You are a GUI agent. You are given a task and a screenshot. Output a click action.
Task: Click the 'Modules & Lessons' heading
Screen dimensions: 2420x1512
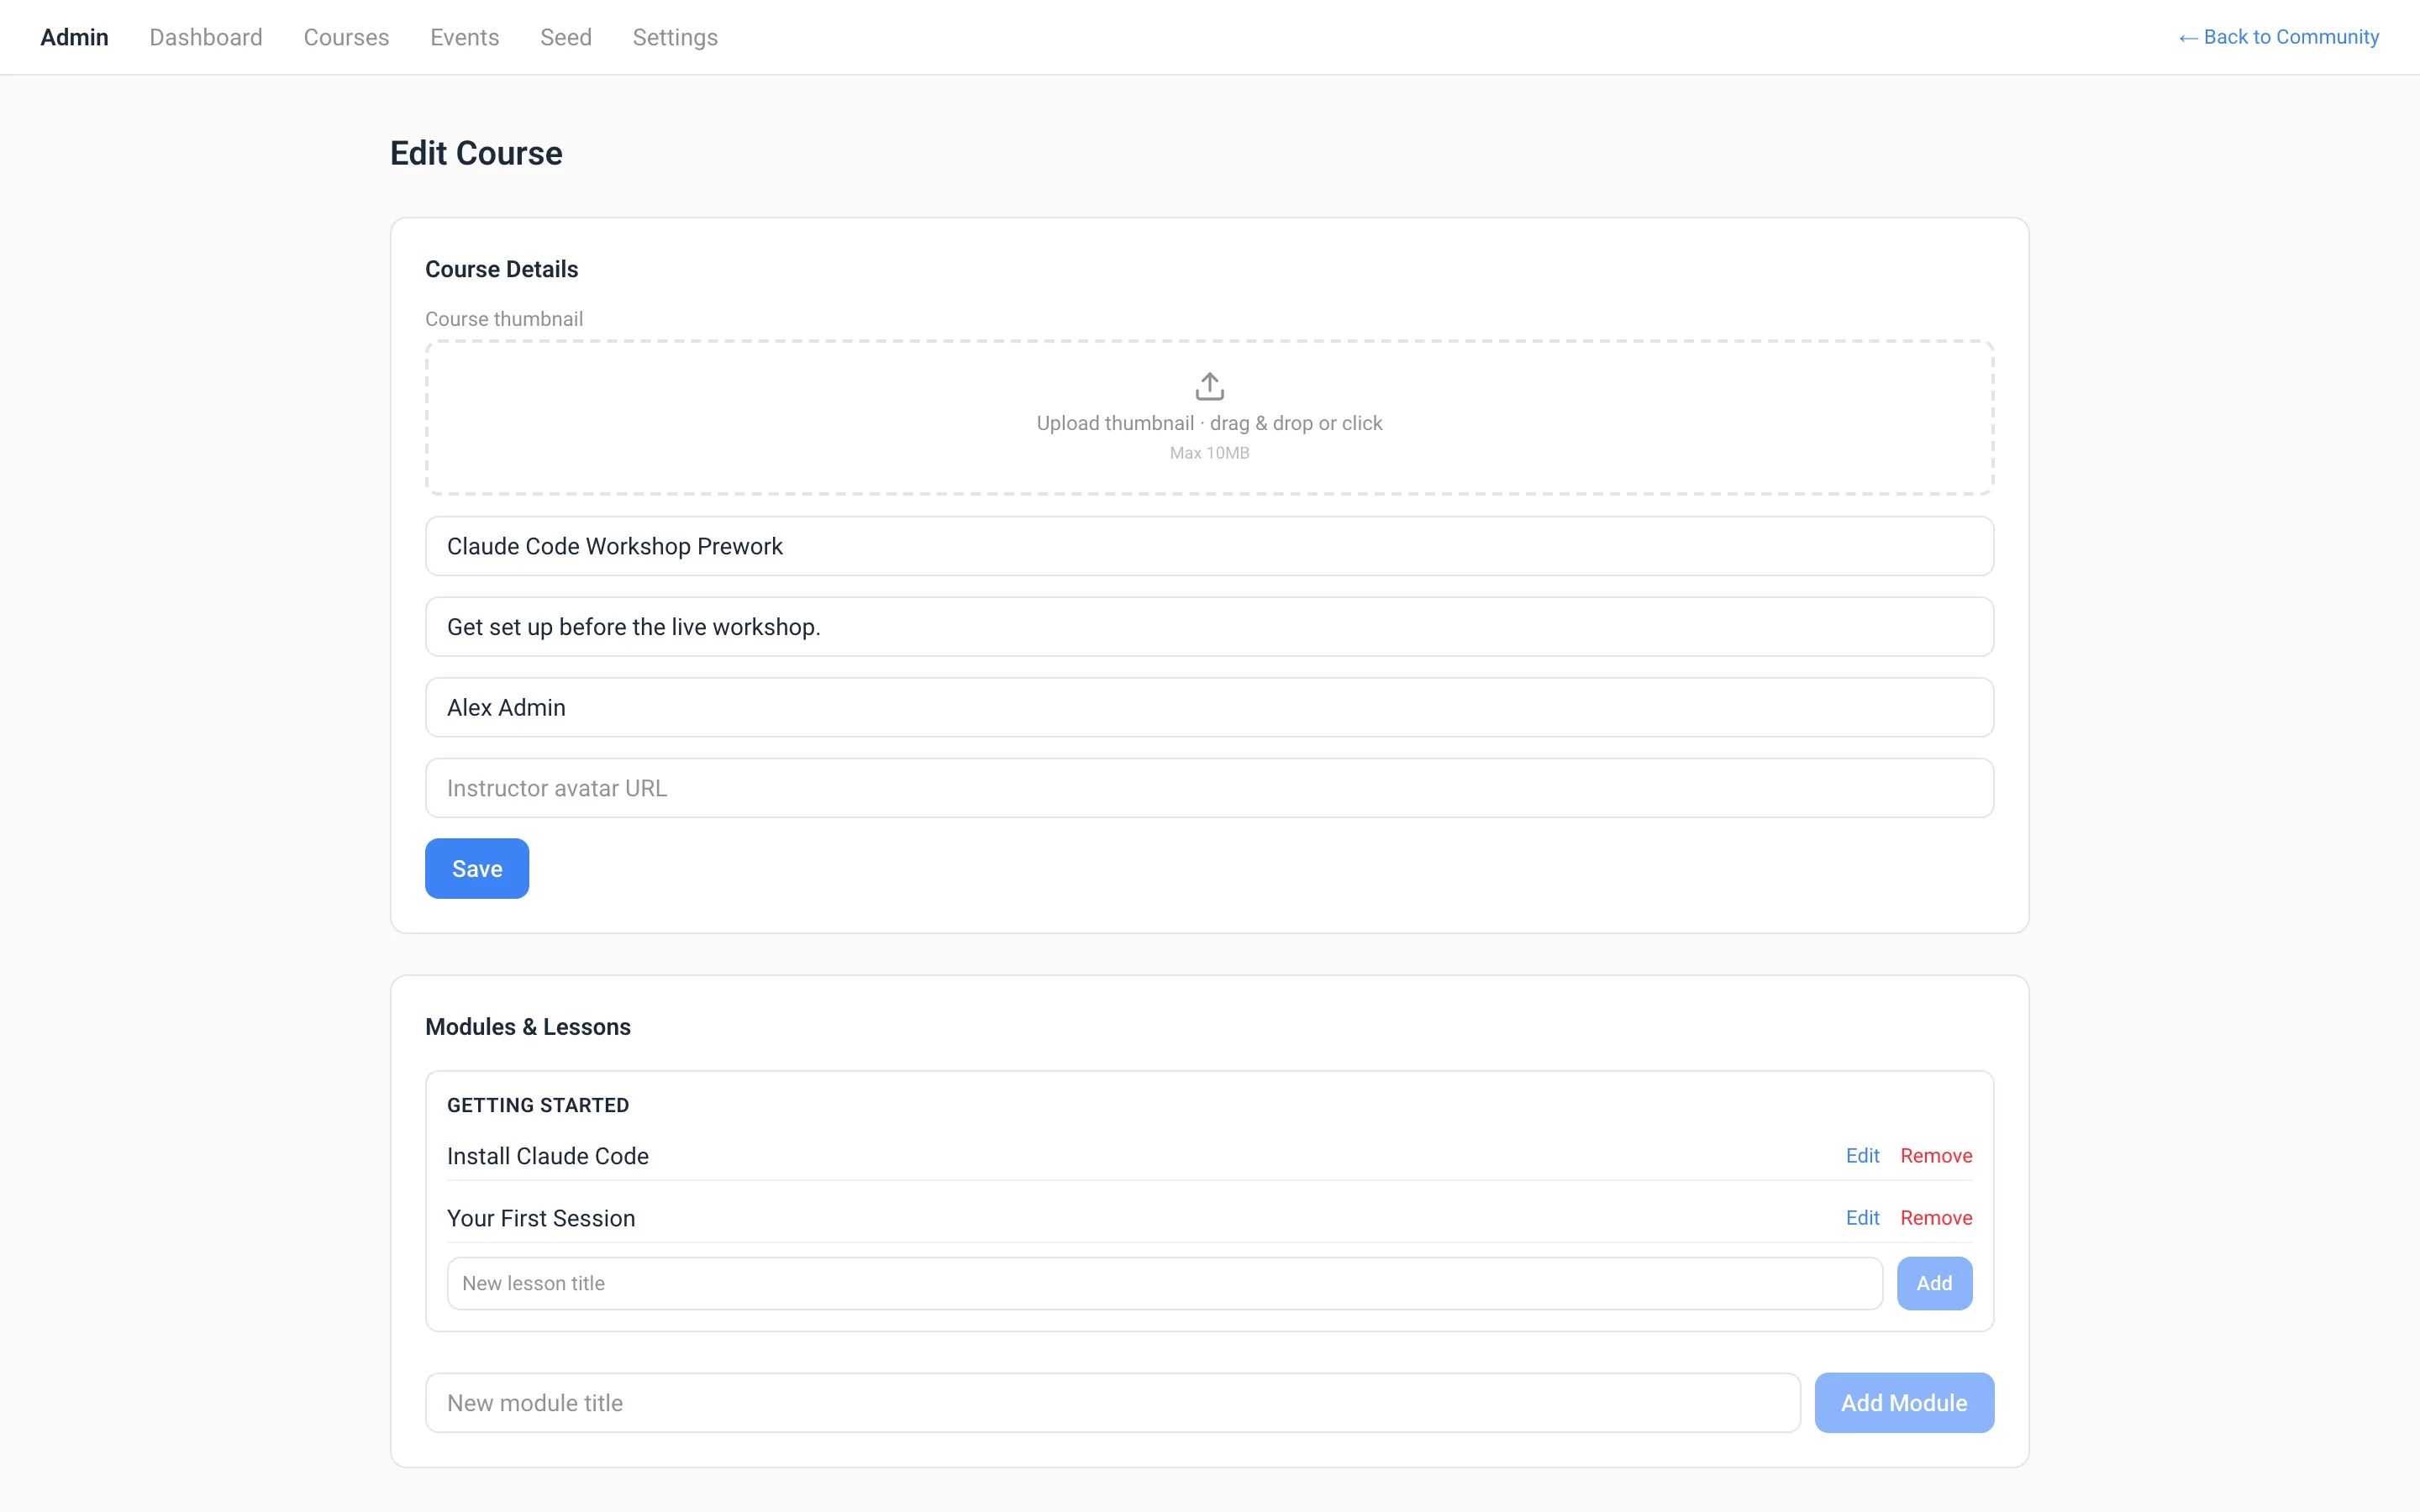click(x=528, y=1027)
